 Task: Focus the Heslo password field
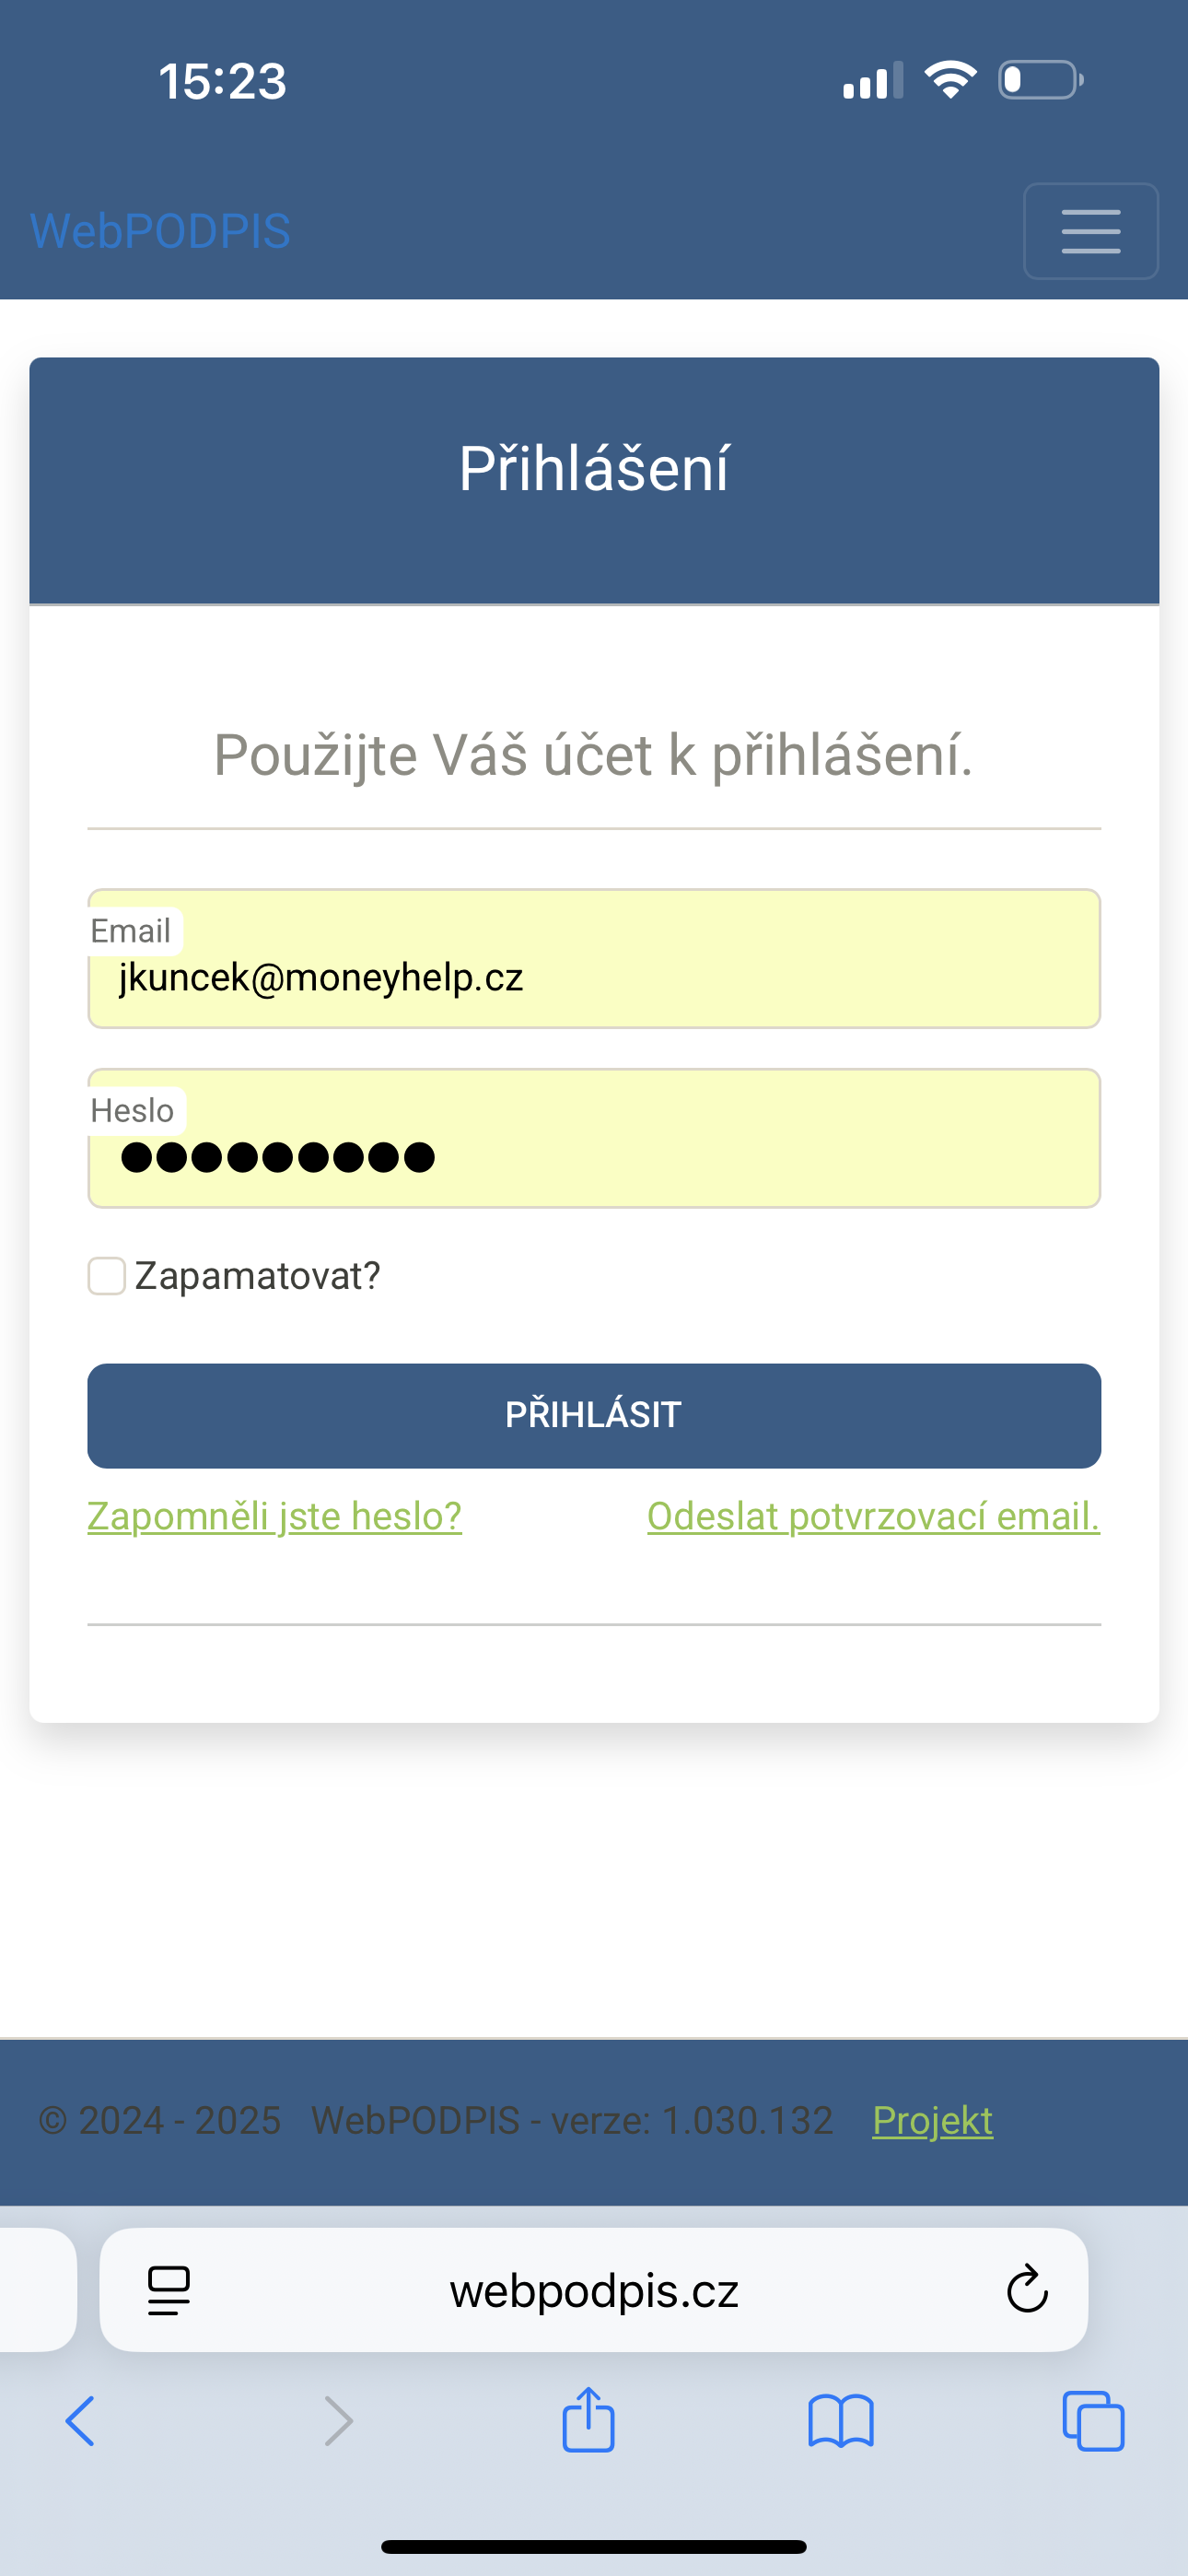click(x=594, y=1138)
